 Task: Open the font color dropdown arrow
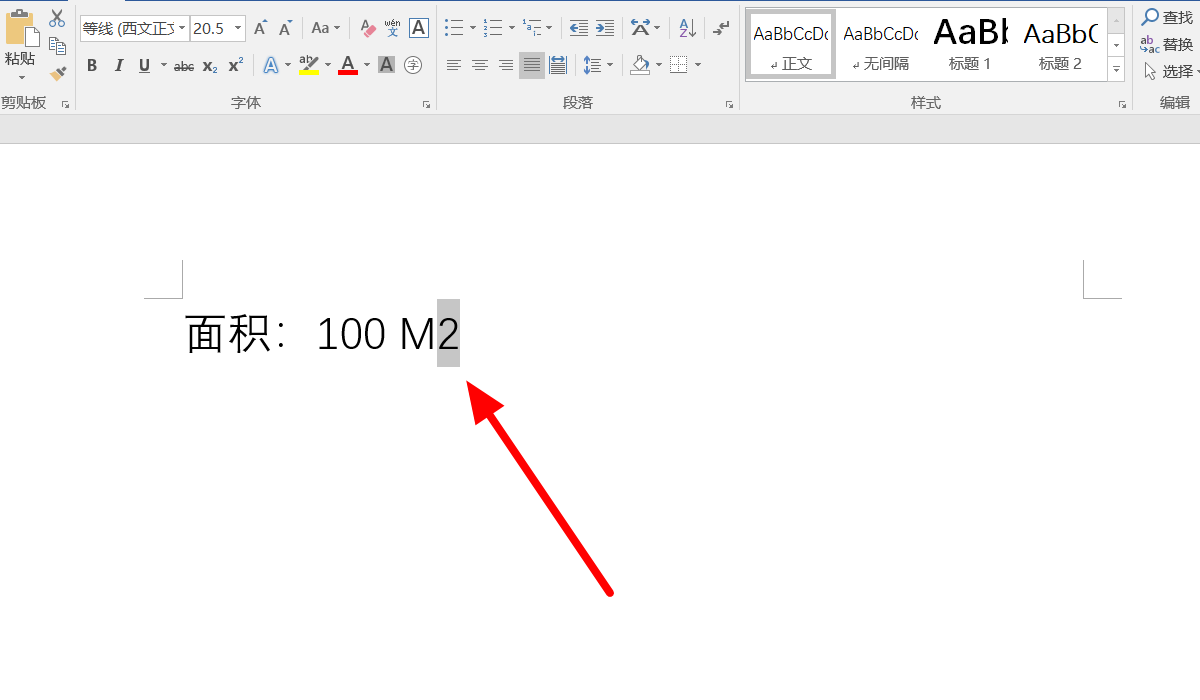(367, 66)
